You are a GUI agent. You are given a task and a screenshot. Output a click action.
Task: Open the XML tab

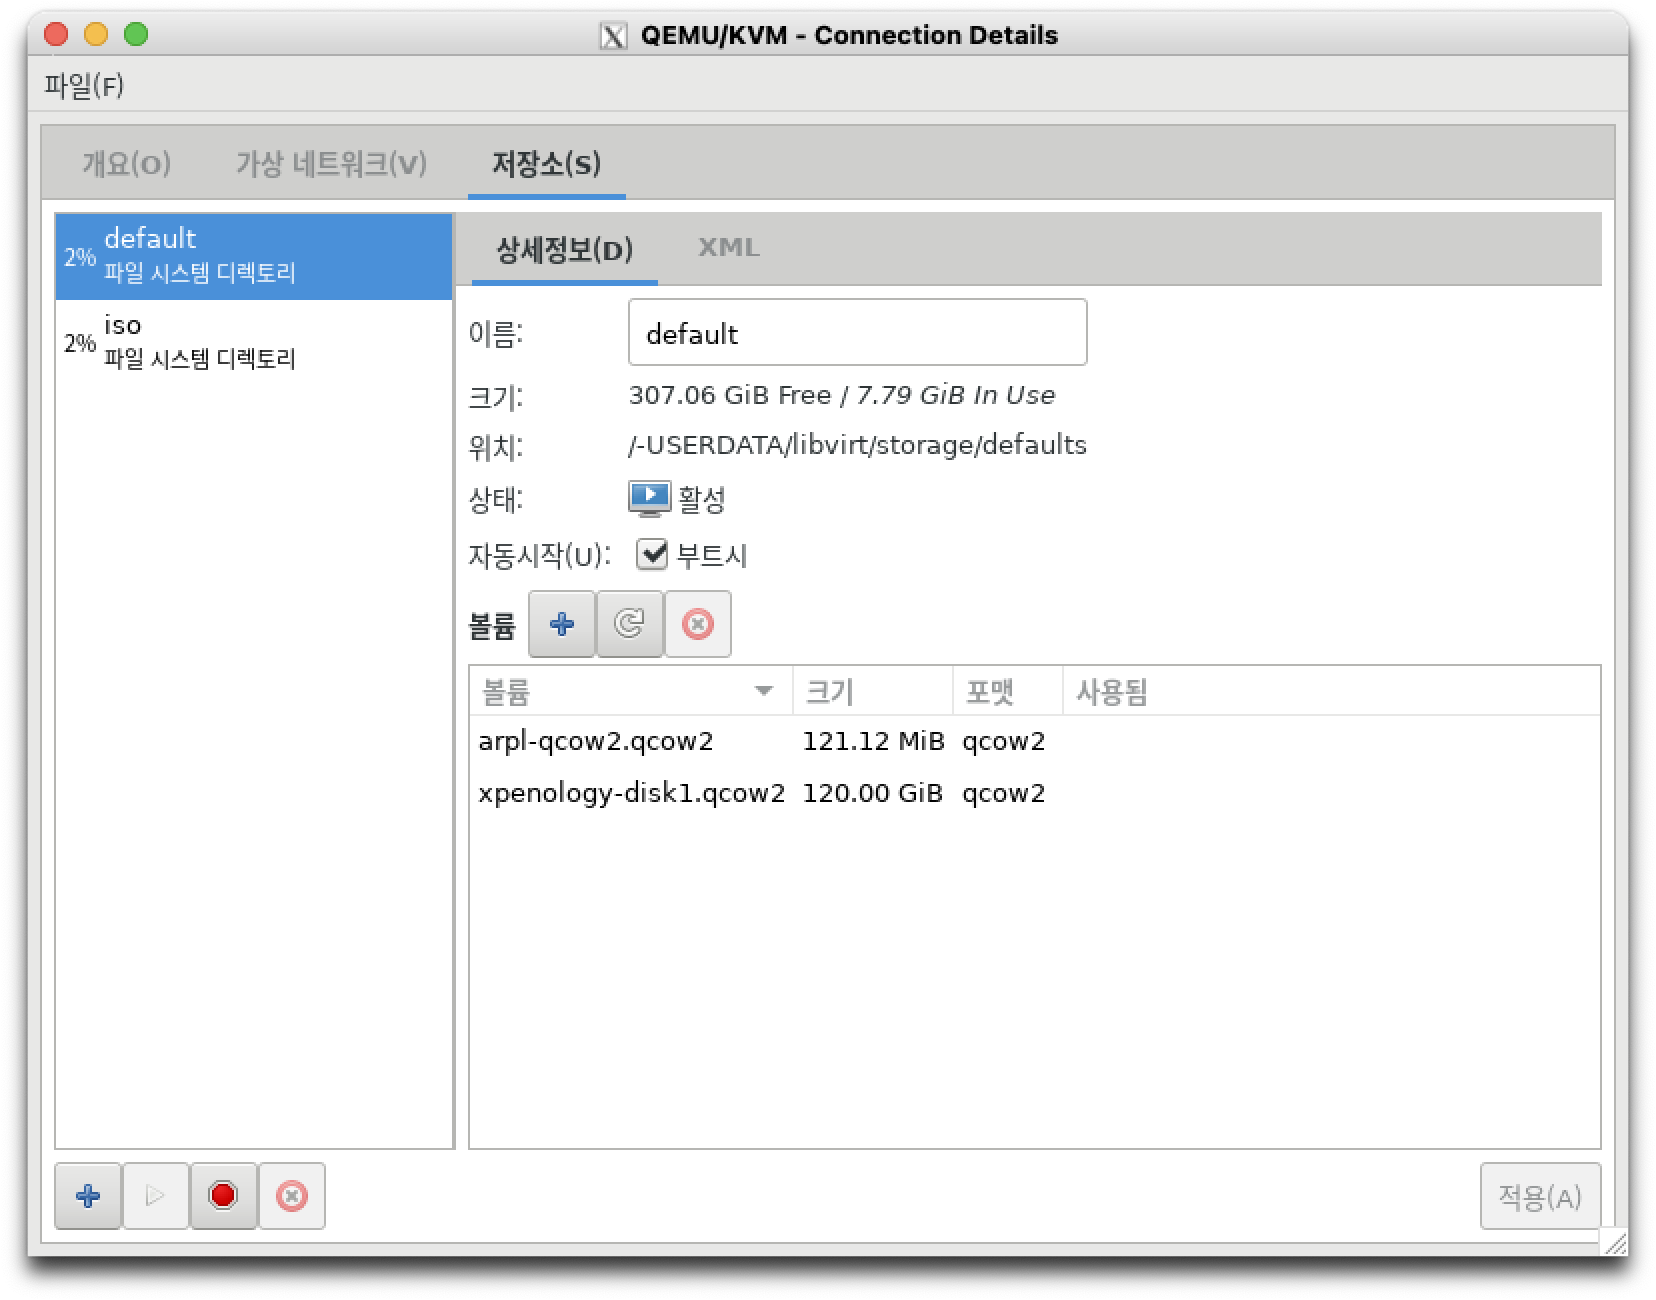tap(728, 248)
